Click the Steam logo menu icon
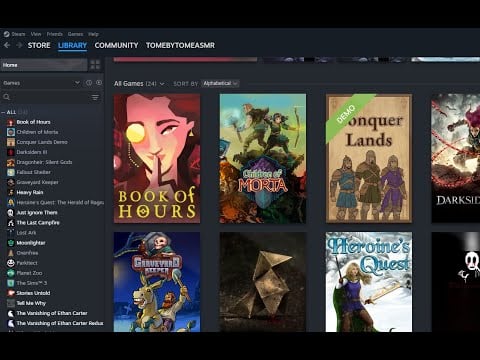Image resolution: width=480 pixels, height=360 pixels. pyautogui.click(x=6, y=34)
